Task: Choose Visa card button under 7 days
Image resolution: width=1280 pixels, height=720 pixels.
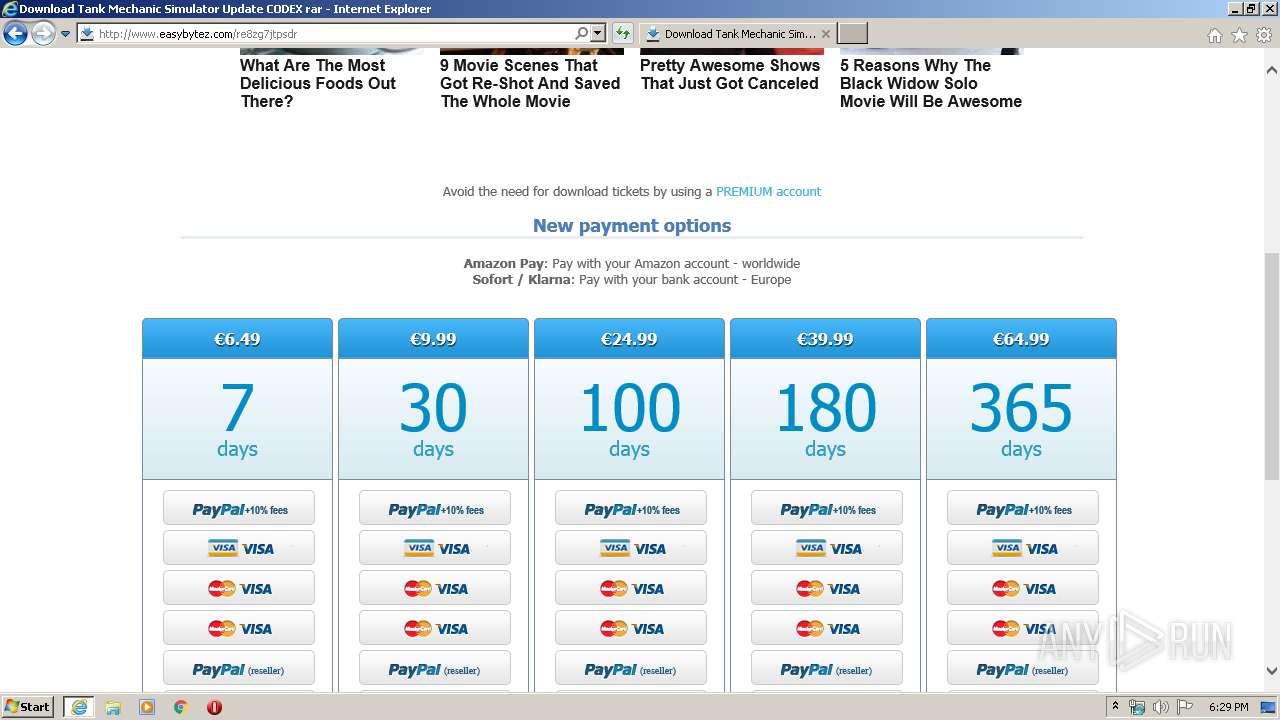Action: [x=239, y=548]
